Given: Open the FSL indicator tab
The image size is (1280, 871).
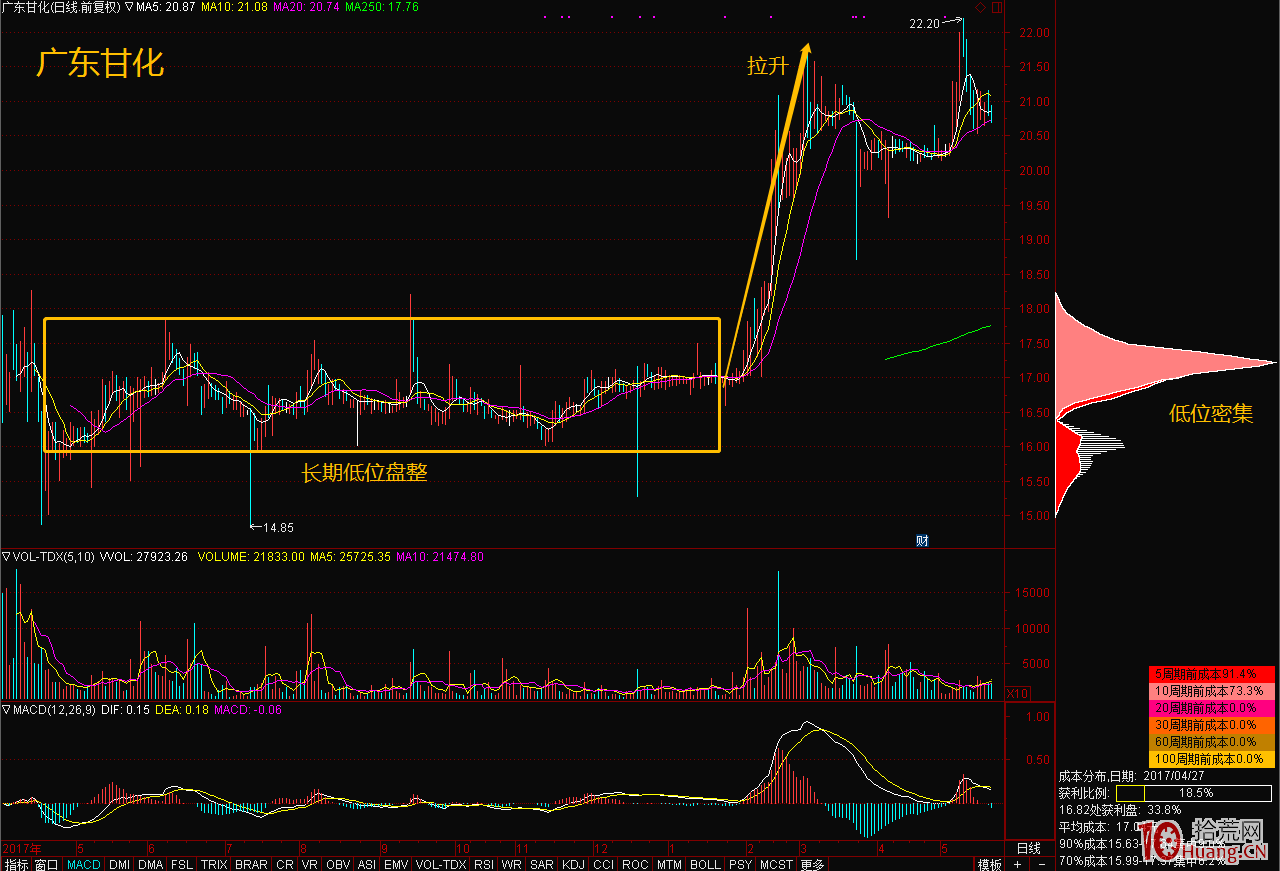Looking at the screenshot, I should click(182, 864).
